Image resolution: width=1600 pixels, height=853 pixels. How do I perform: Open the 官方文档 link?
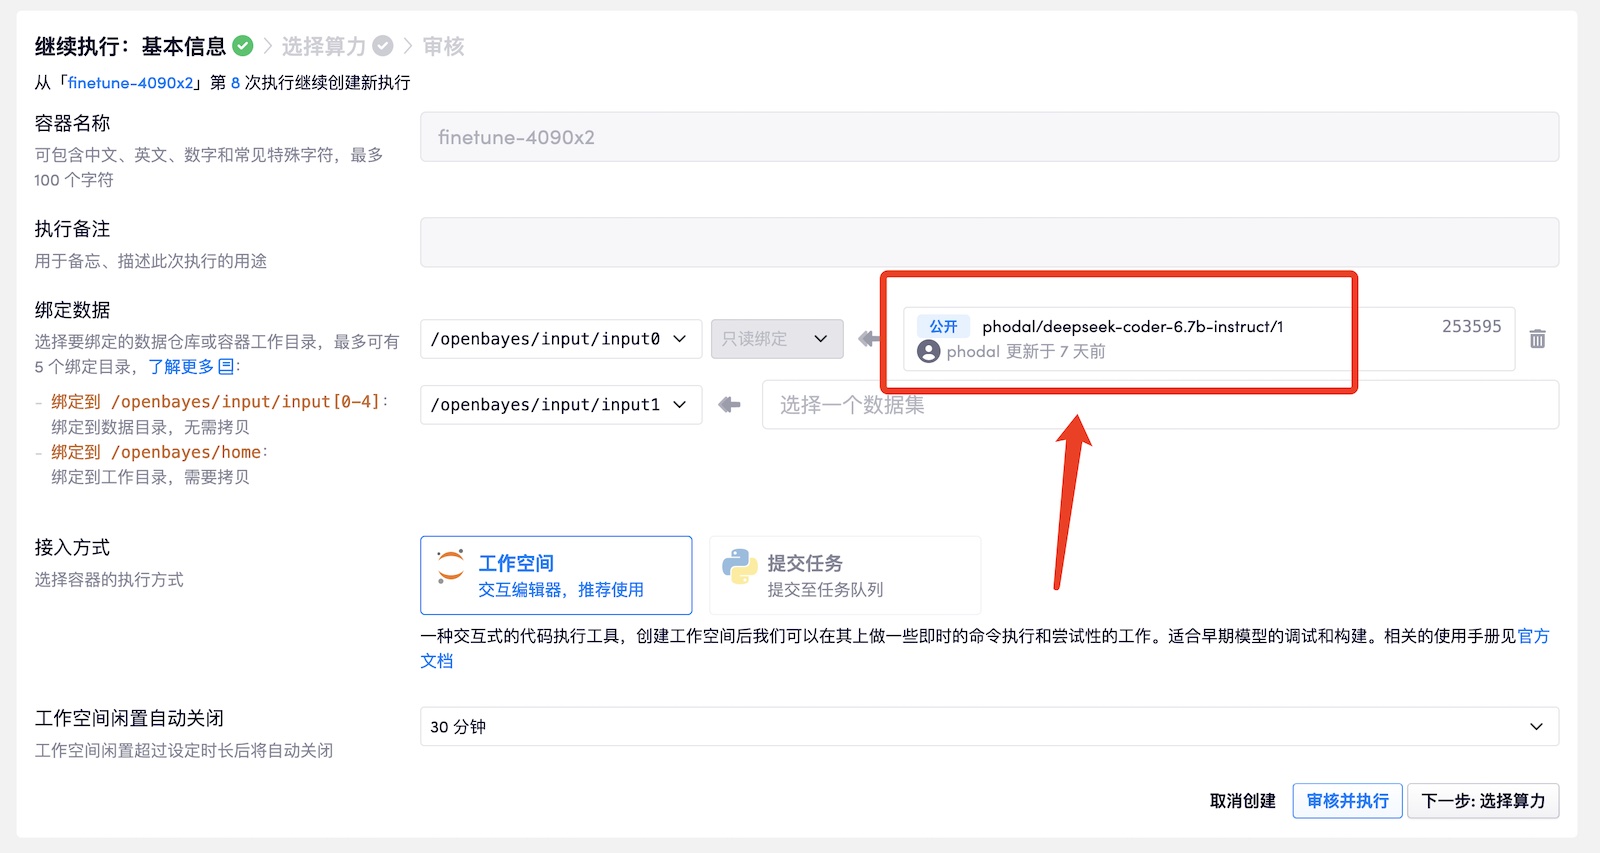pyautogui.click(x=1533, y=636)
